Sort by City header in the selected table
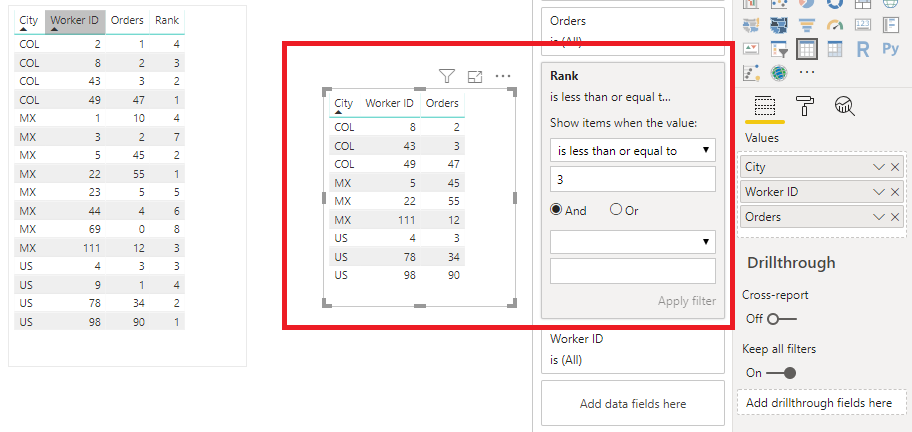The height and width of the screenshot is (432, 912). tap(344, 105)
